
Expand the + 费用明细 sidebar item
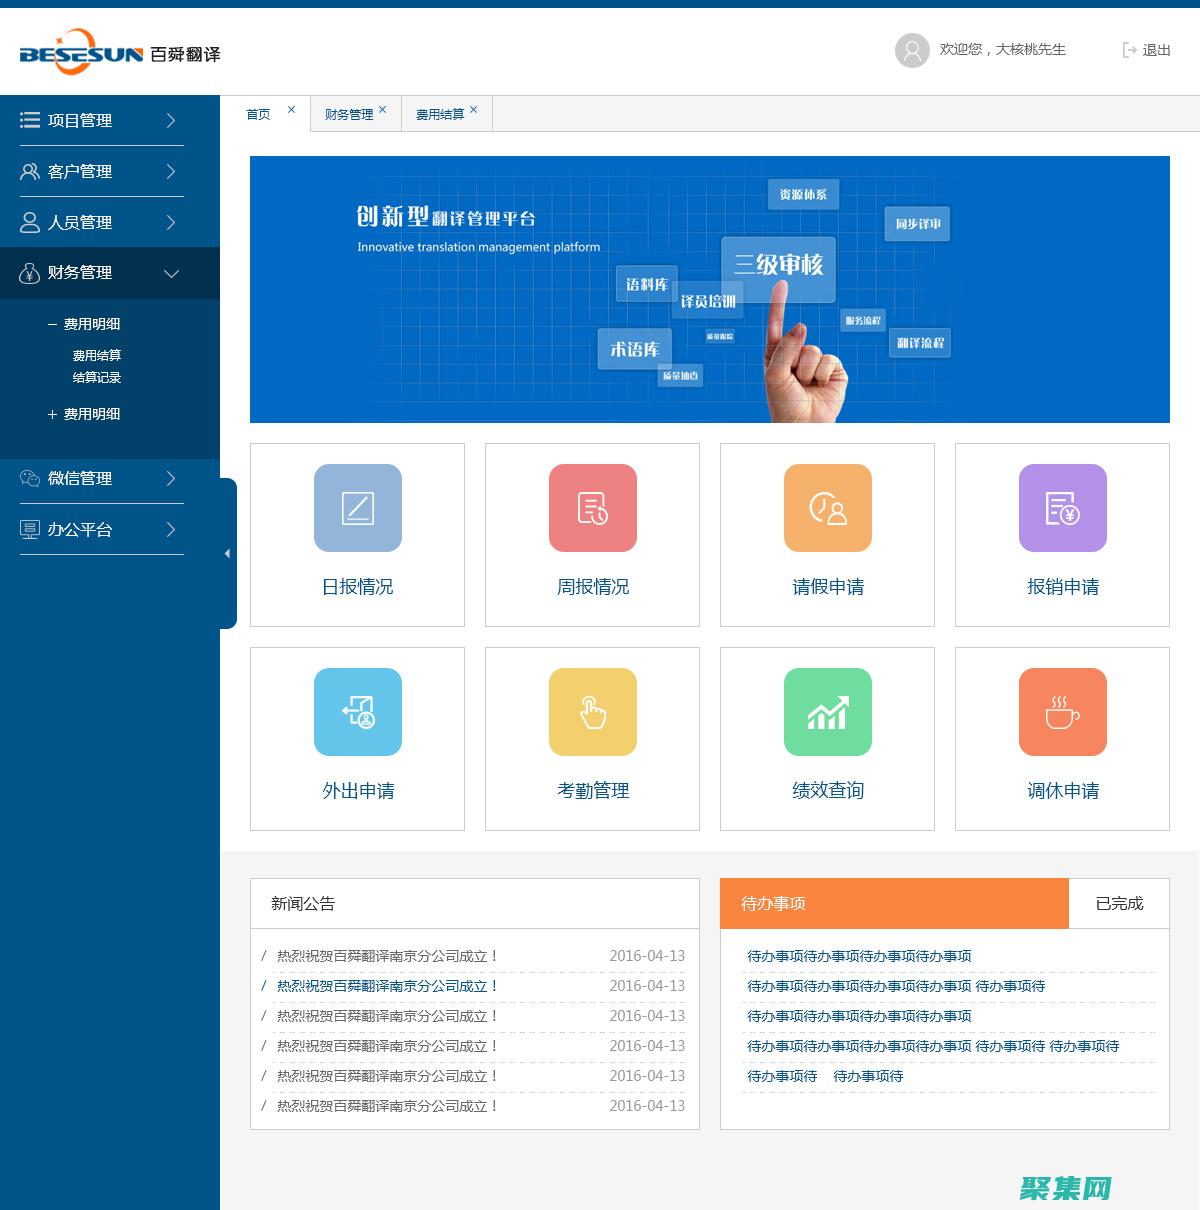coord(85,414)
